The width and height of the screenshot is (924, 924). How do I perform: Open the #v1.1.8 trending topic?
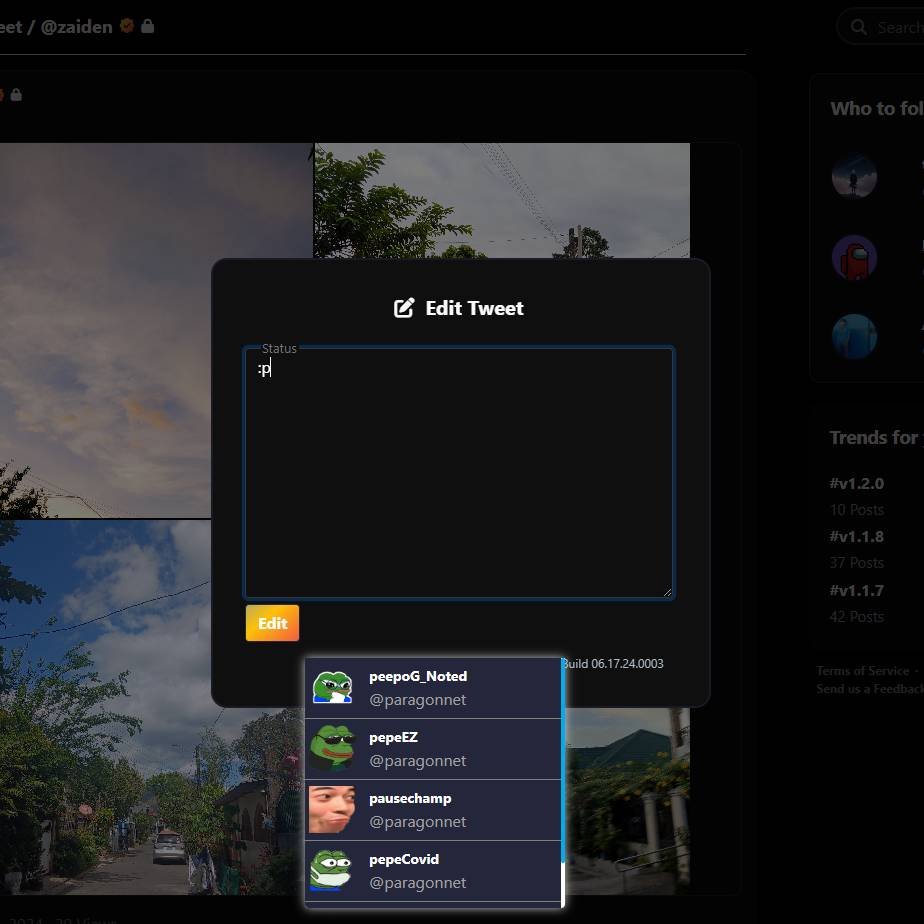[x=856, y=537]
